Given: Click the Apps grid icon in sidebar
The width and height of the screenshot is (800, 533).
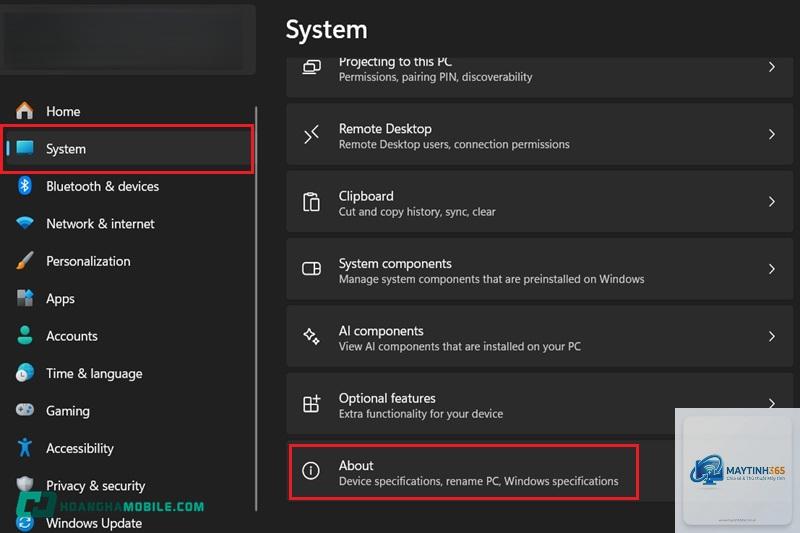Looking at the screenshot, I should pyautogui.click(x=24, y=298).
